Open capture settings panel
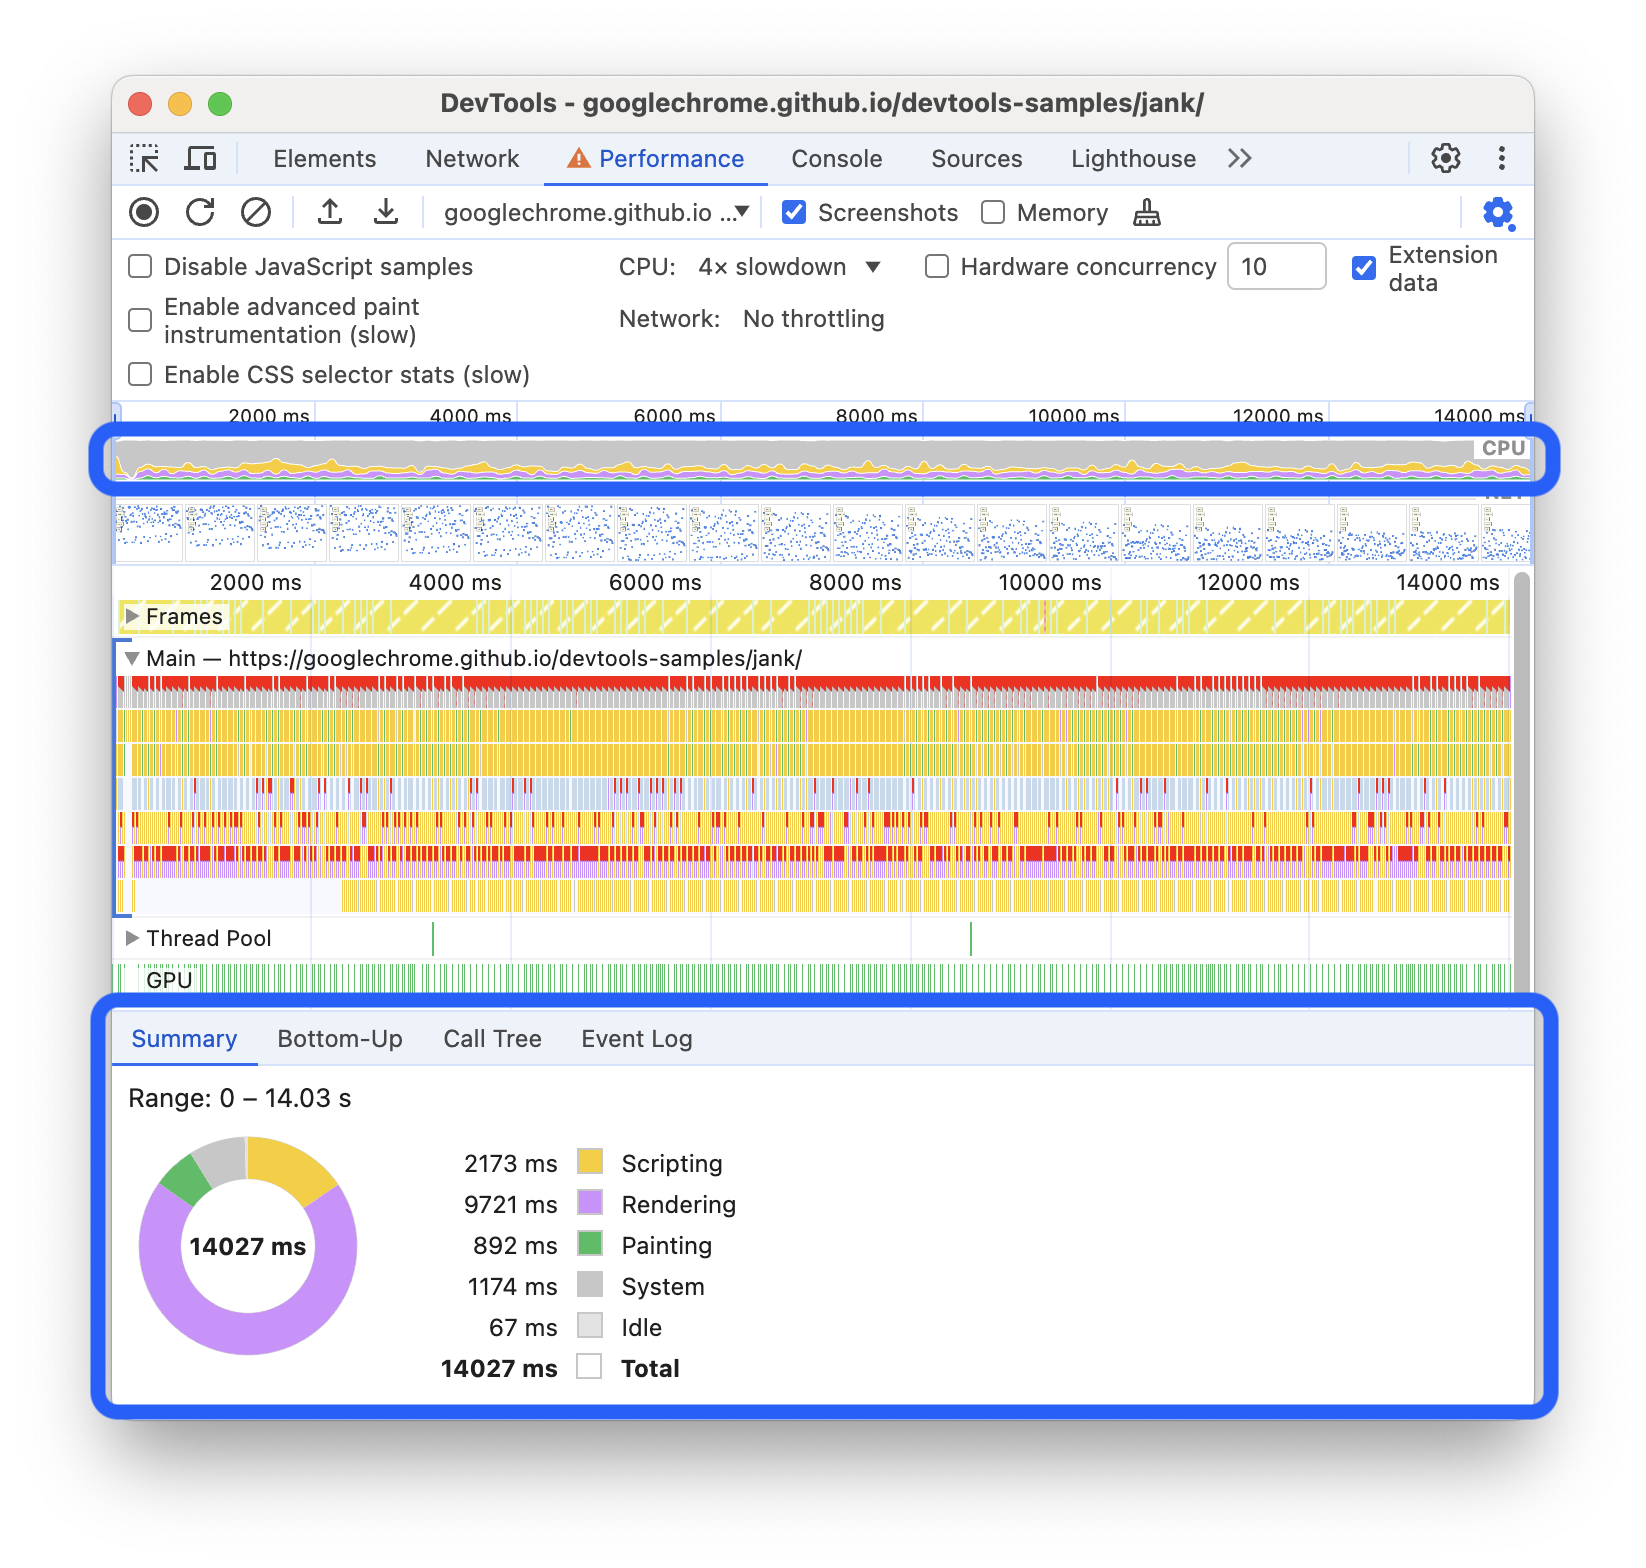 [x=1497, y=212]
